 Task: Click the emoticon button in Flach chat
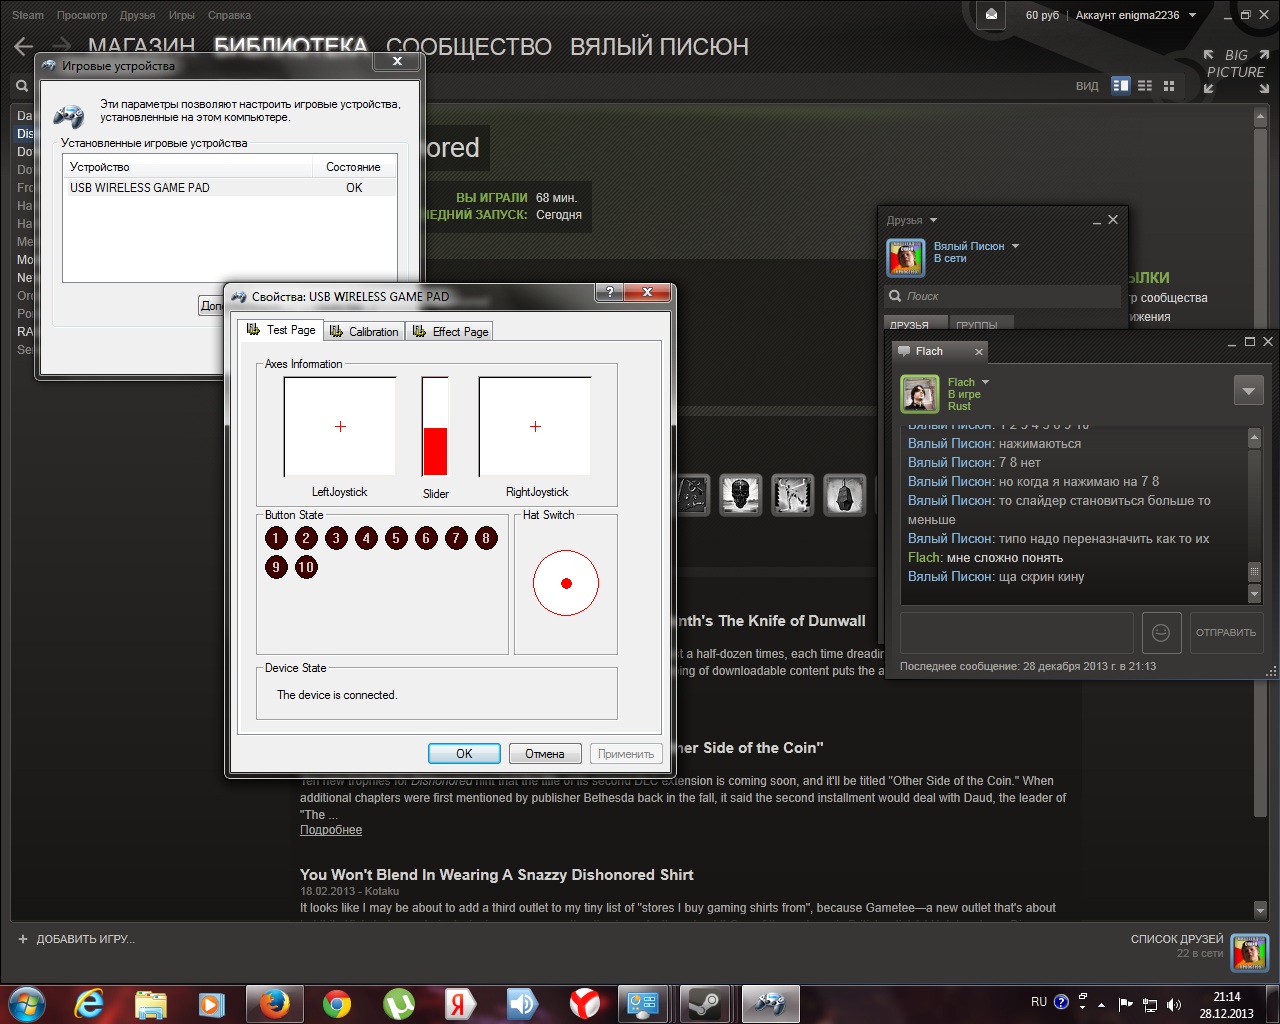tap(1161, 632)
